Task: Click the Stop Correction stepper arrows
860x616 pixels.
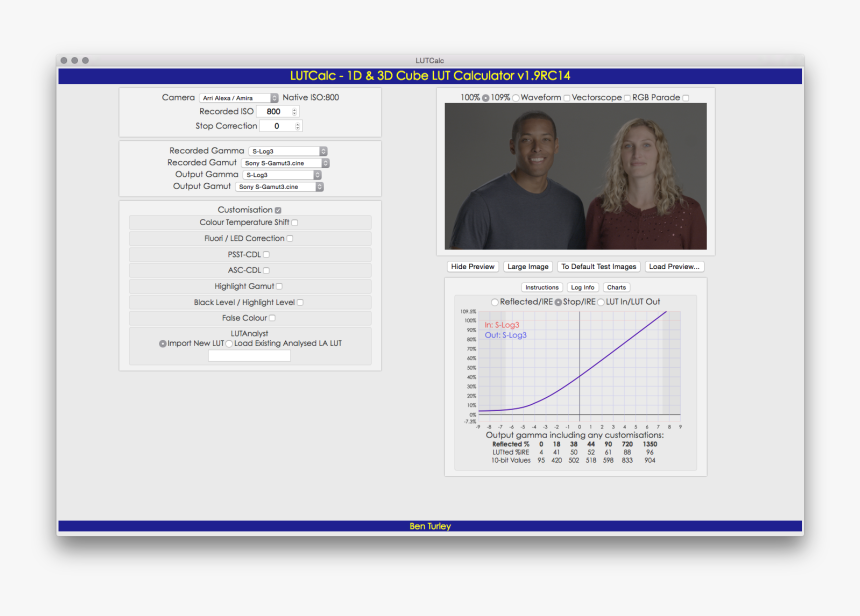Action: click(297, 126)
